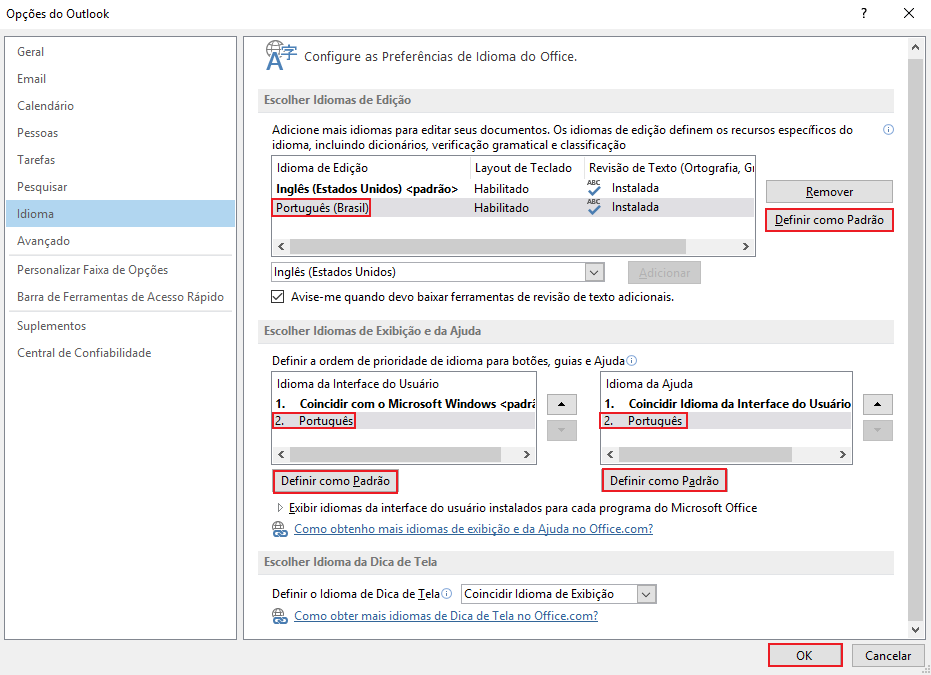Expand 'Exibir idiomas da interface do usuário instalados'

(x=280, y=508)
